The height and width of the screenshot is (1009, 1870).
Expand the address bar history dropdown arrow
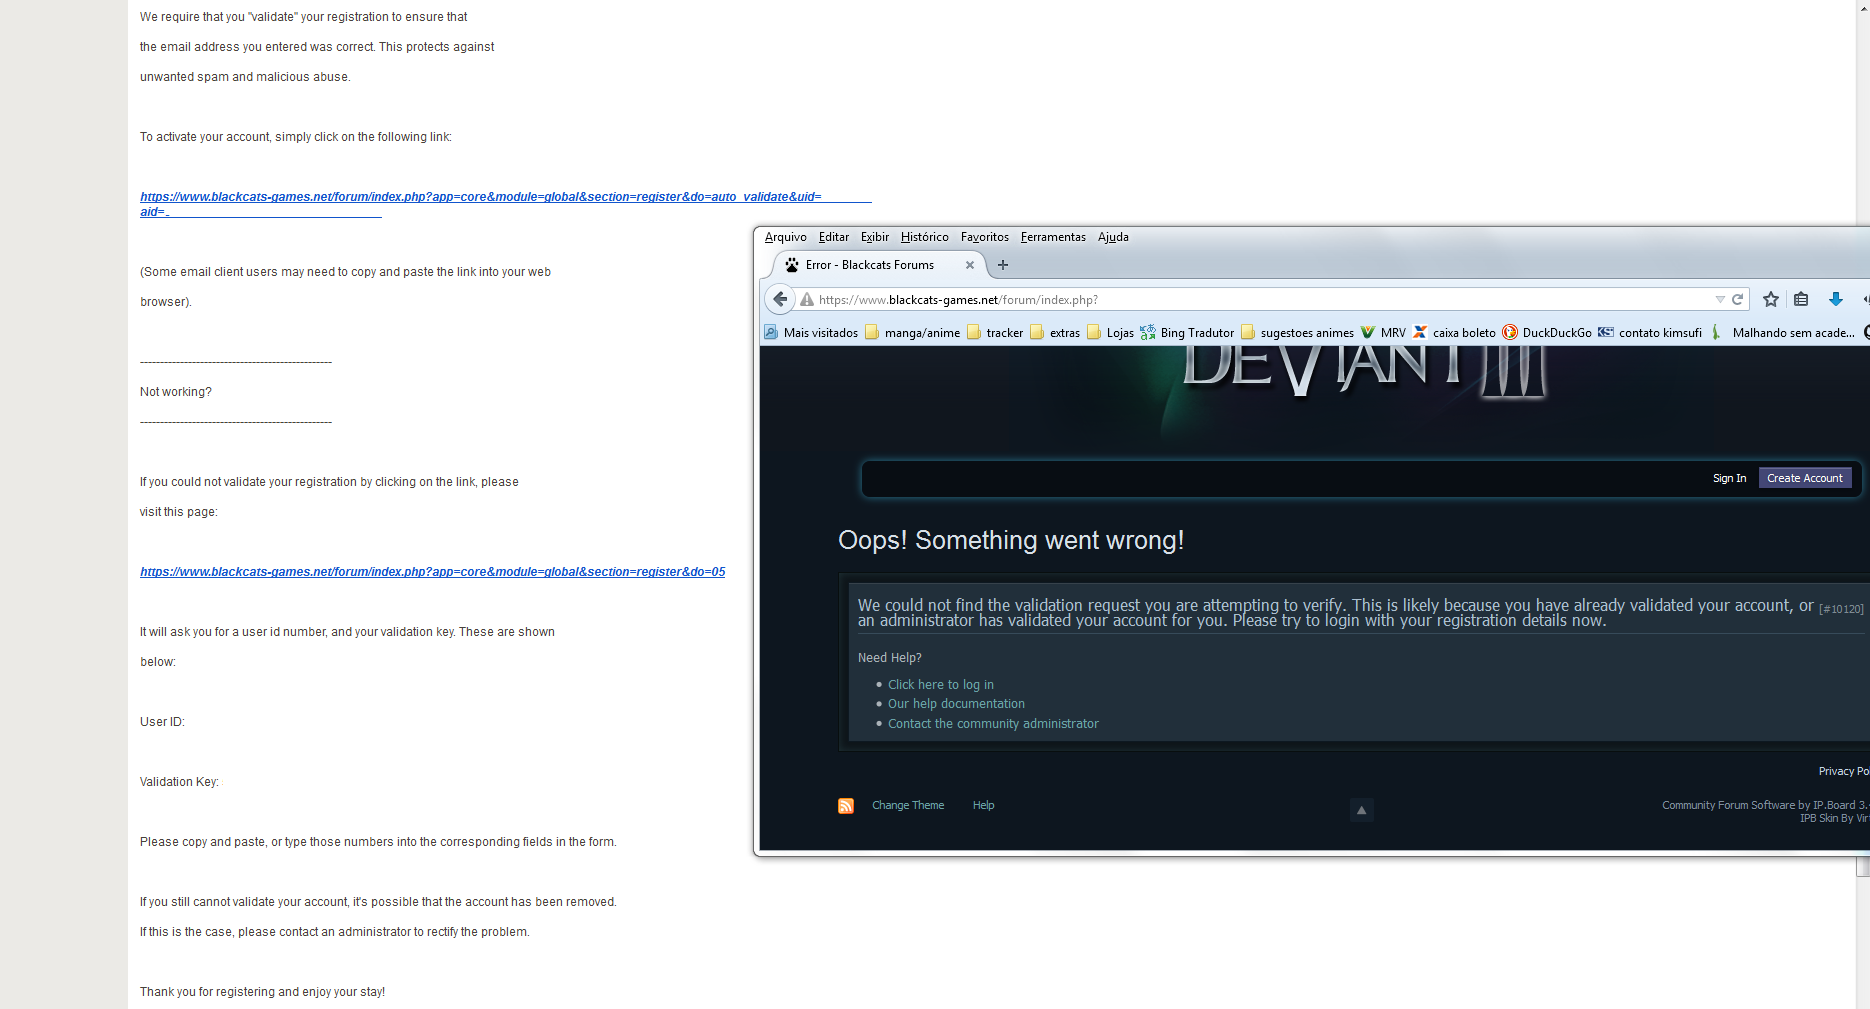coord(1720,299)
